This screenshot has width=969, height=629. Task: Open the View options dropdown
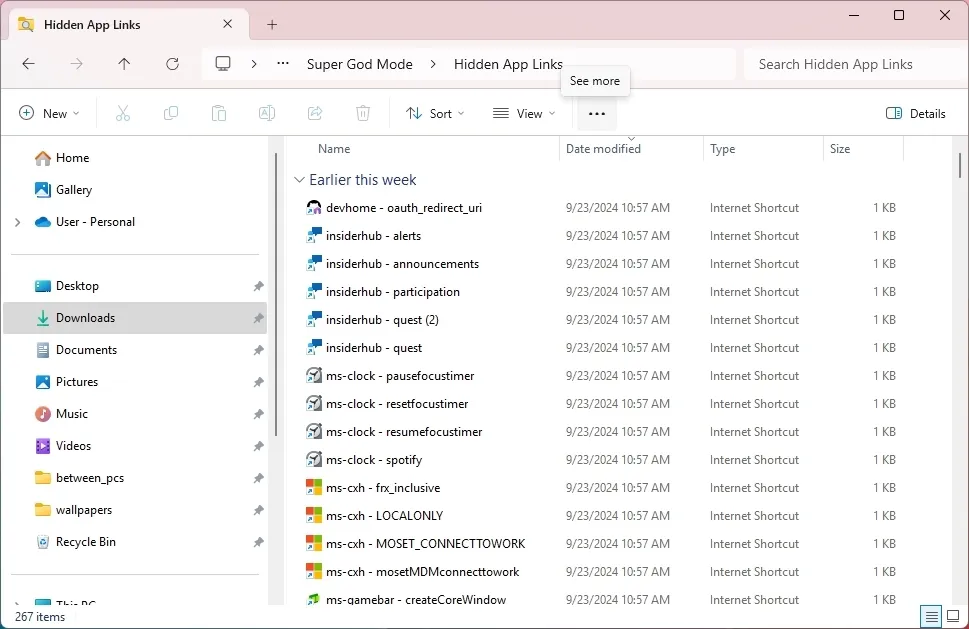(x=523, y=113)
